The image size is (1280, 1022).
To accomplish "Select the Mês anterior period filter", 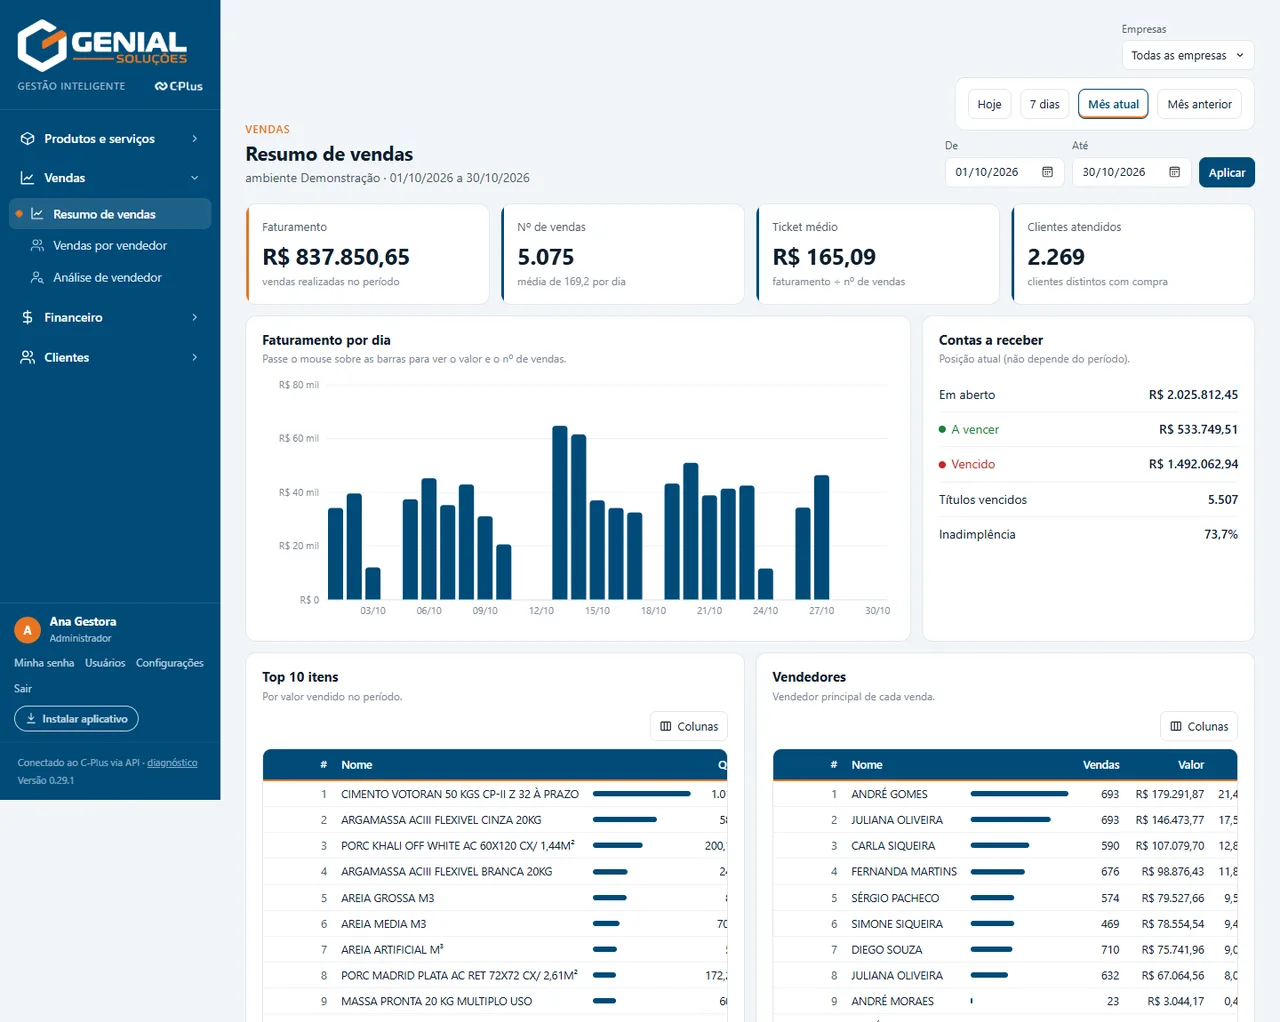I will [x=1199, y=104].
